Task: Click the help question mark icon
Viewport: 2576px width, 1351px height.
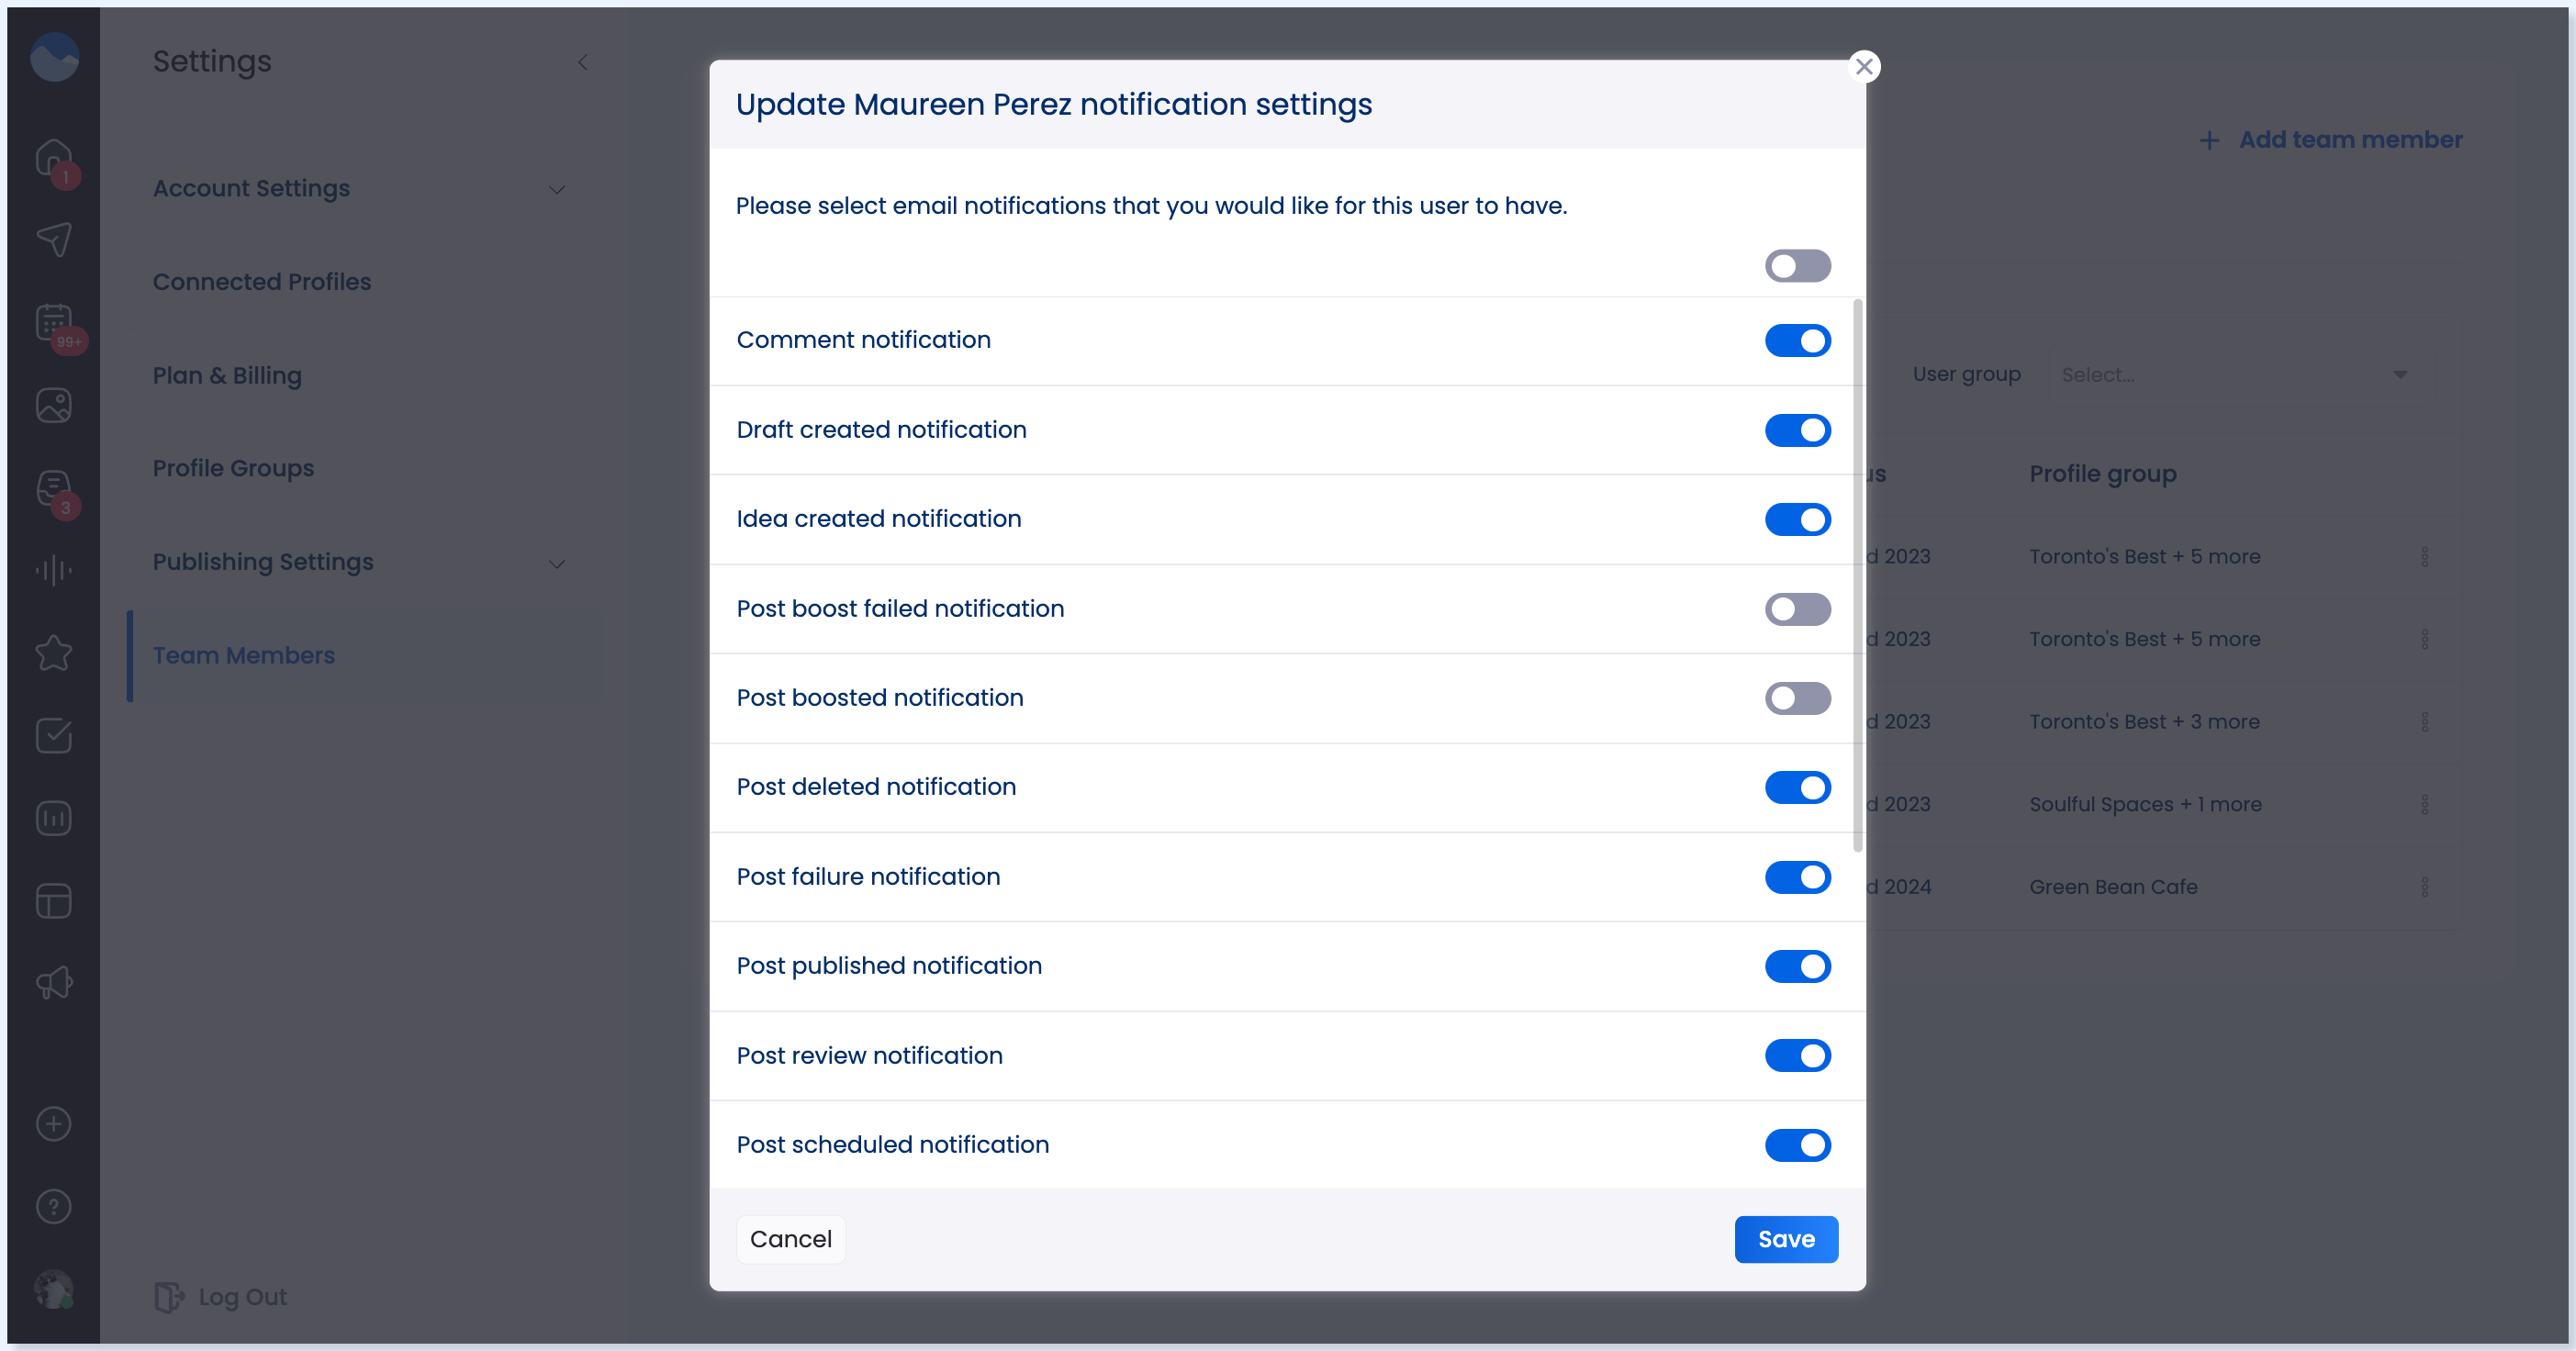Action: click(54, 1206)
